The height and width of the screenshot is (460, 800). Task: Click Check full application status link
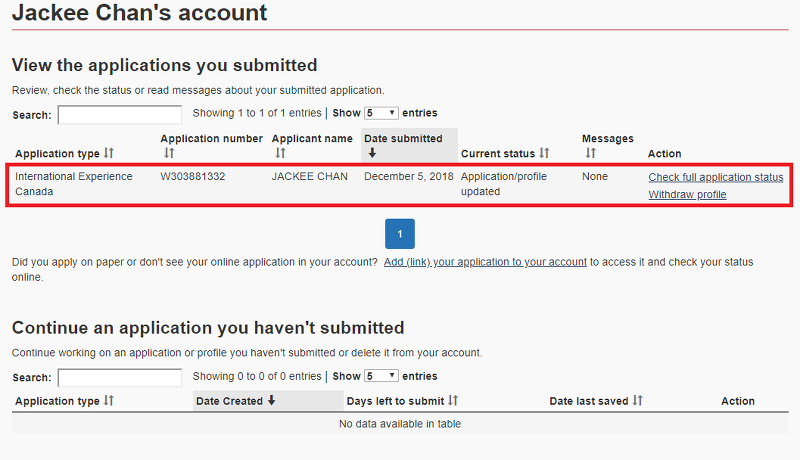click(x=716, y=177)
